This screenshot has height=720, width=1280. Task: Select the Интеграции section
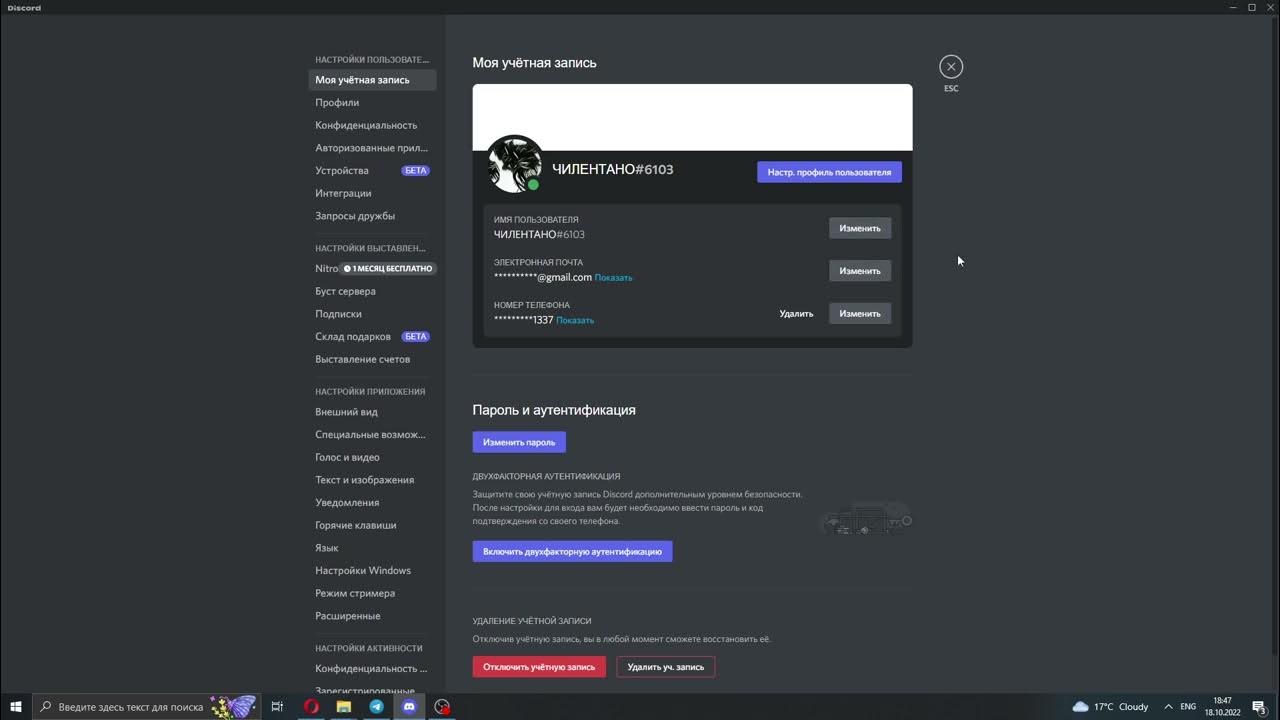[x=372, y=193]
